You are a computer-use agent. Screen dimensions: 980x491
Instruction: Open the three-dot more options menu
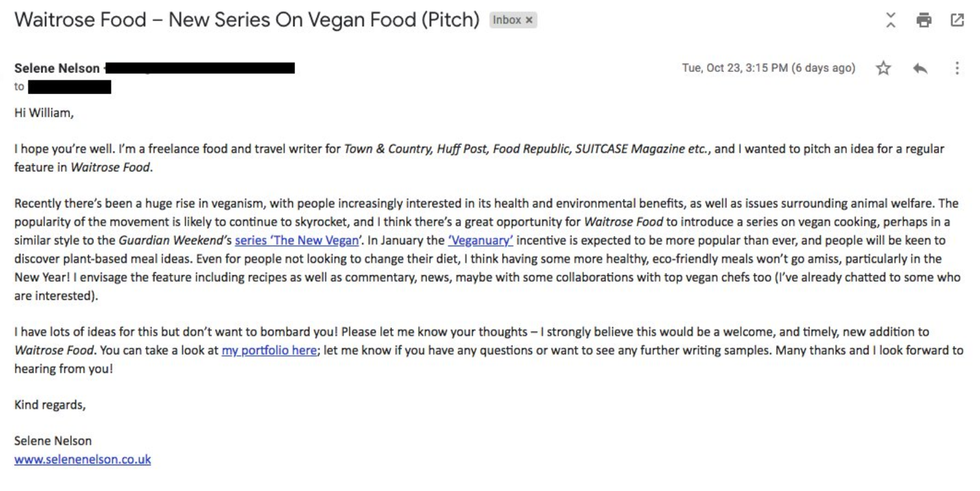[957, 69]
